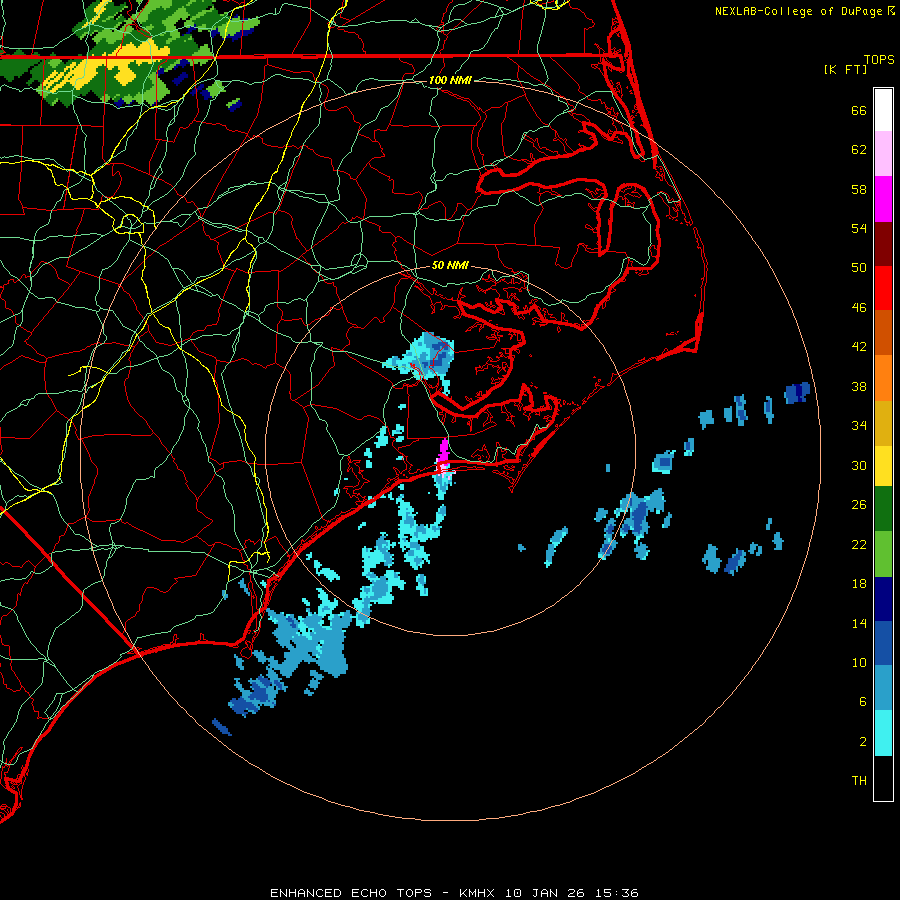Click the '34' legend value

pyautogui.click(x=859, y=426)
